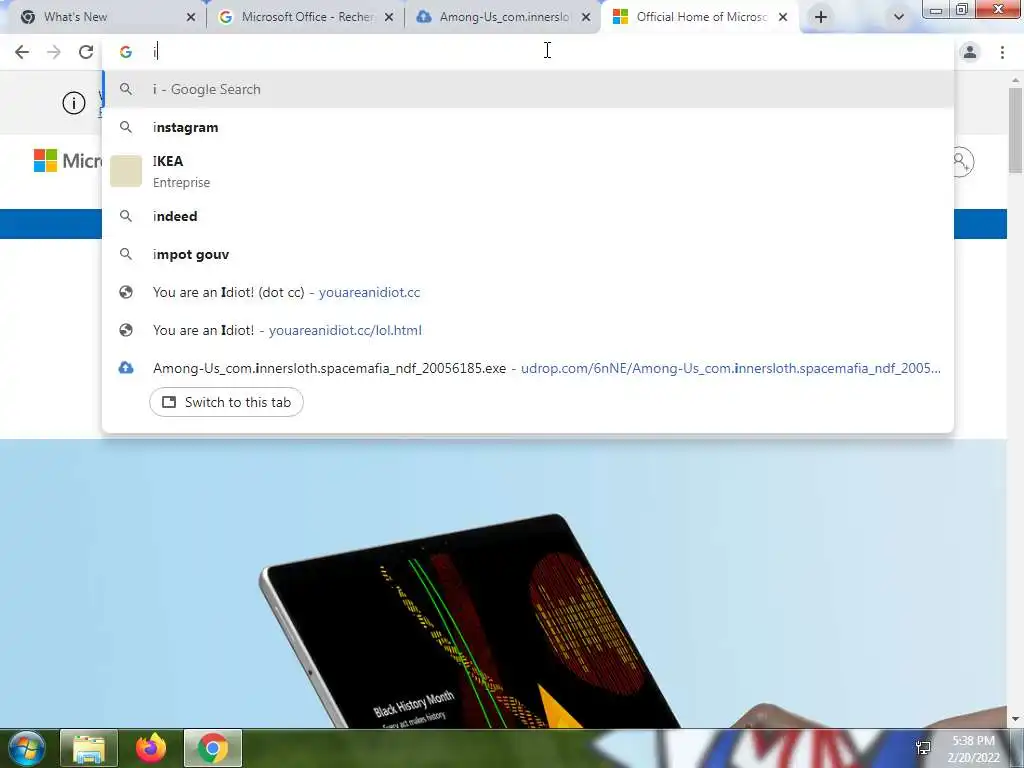
Task: Open a new tab with plus button
Action: coord(821,17)
